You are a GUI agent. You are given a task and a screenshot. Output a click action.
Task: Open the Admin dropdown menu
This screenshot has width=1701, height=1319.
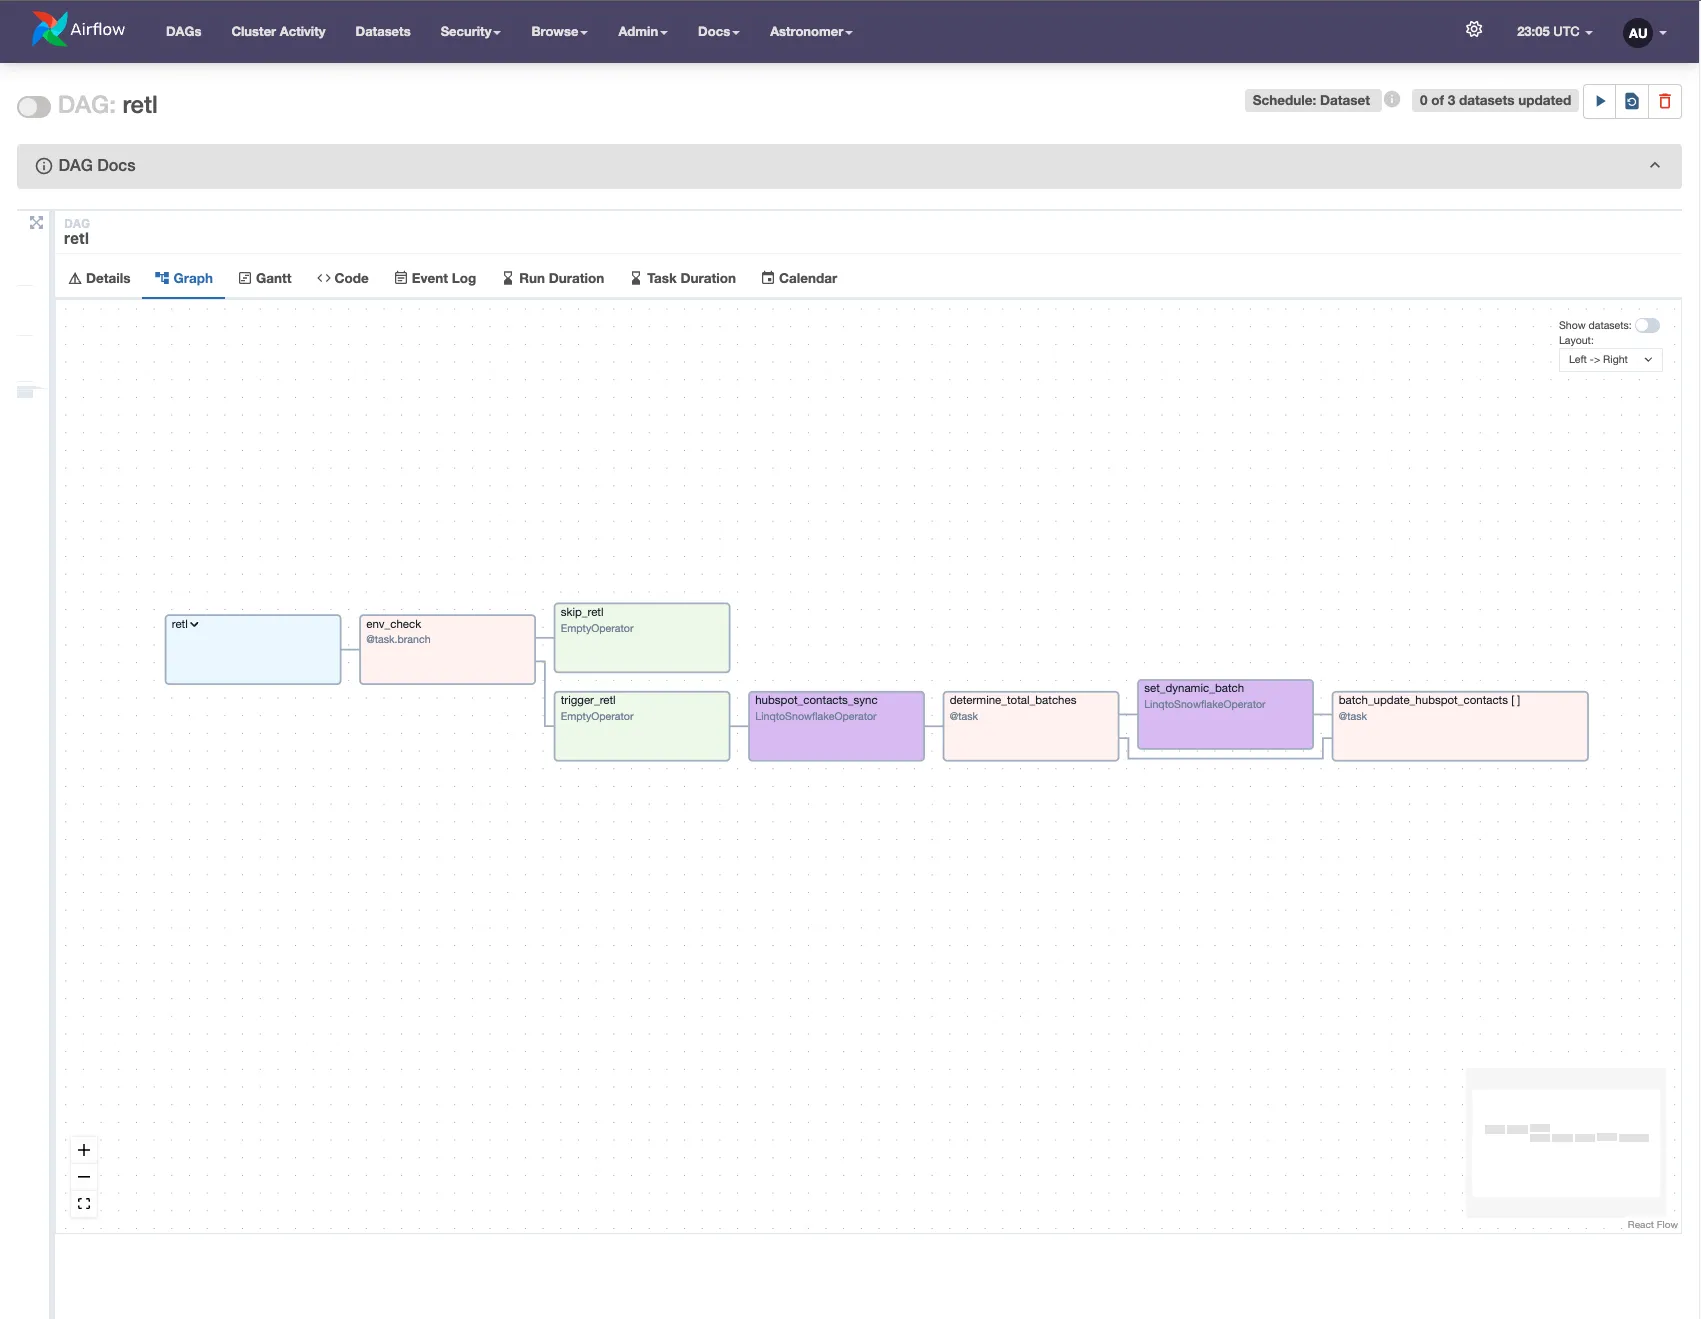[x=642, y=32]
